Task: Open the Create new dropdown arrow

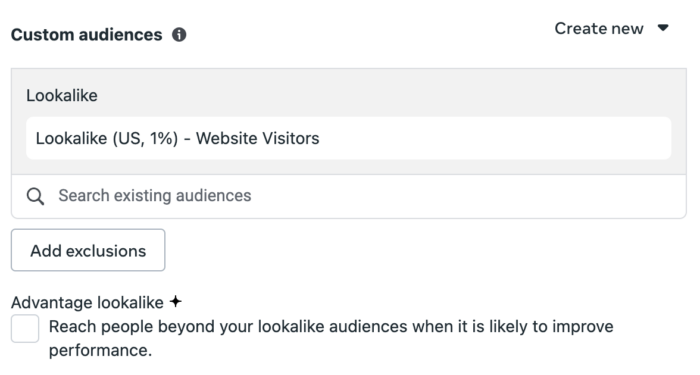Action: click(663, 28)
